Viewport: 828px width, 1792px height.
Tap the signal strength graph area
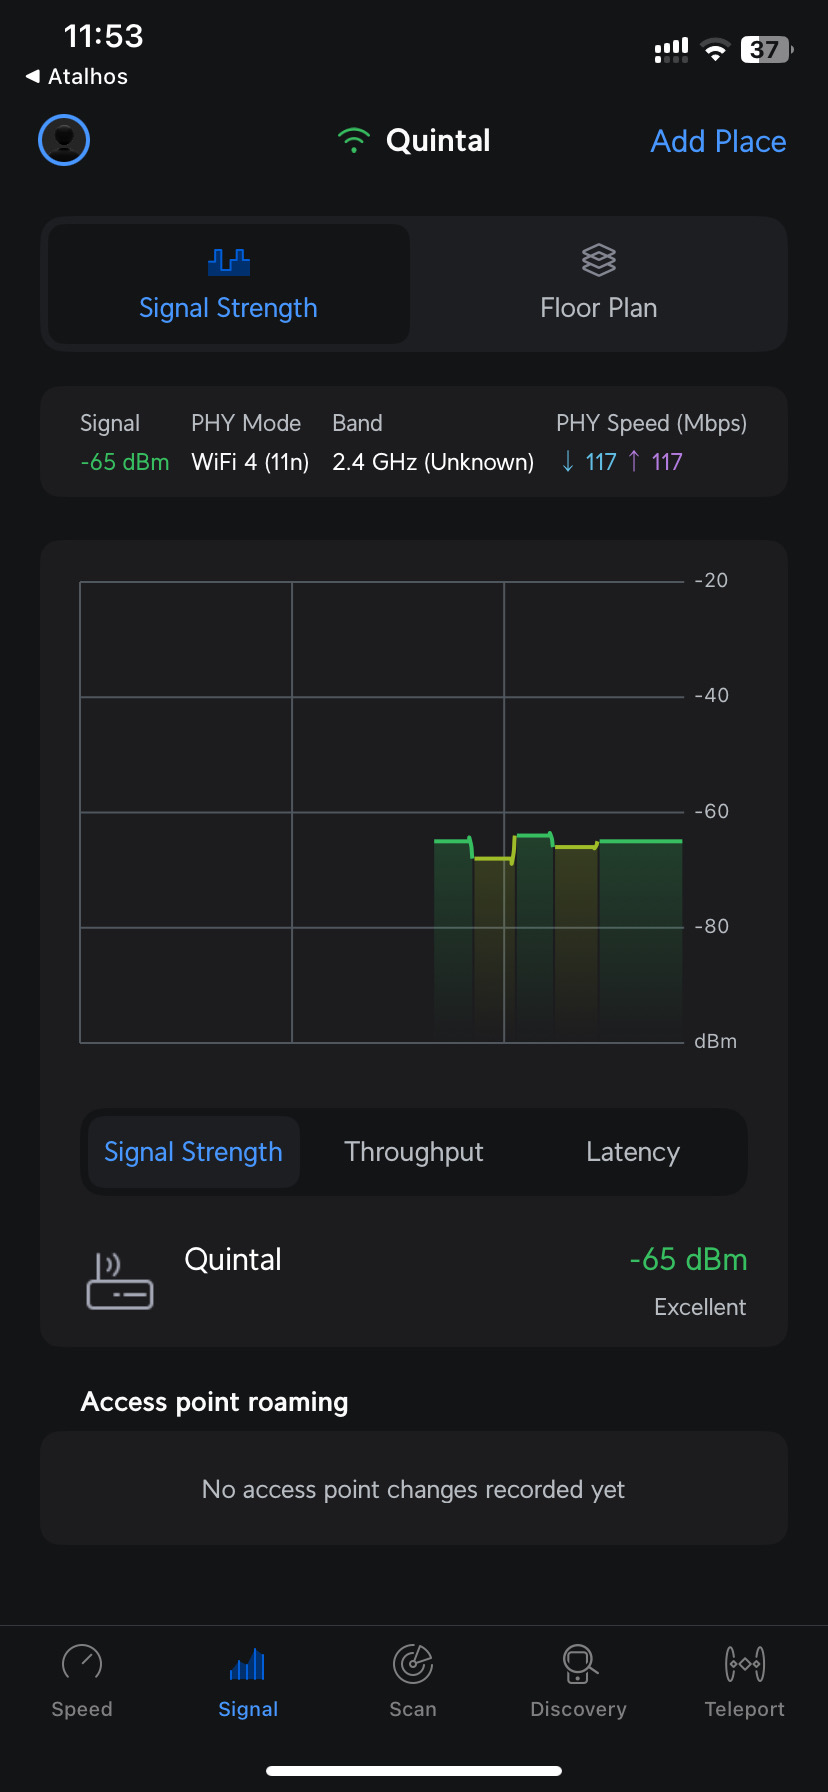(x=382, y=812)
